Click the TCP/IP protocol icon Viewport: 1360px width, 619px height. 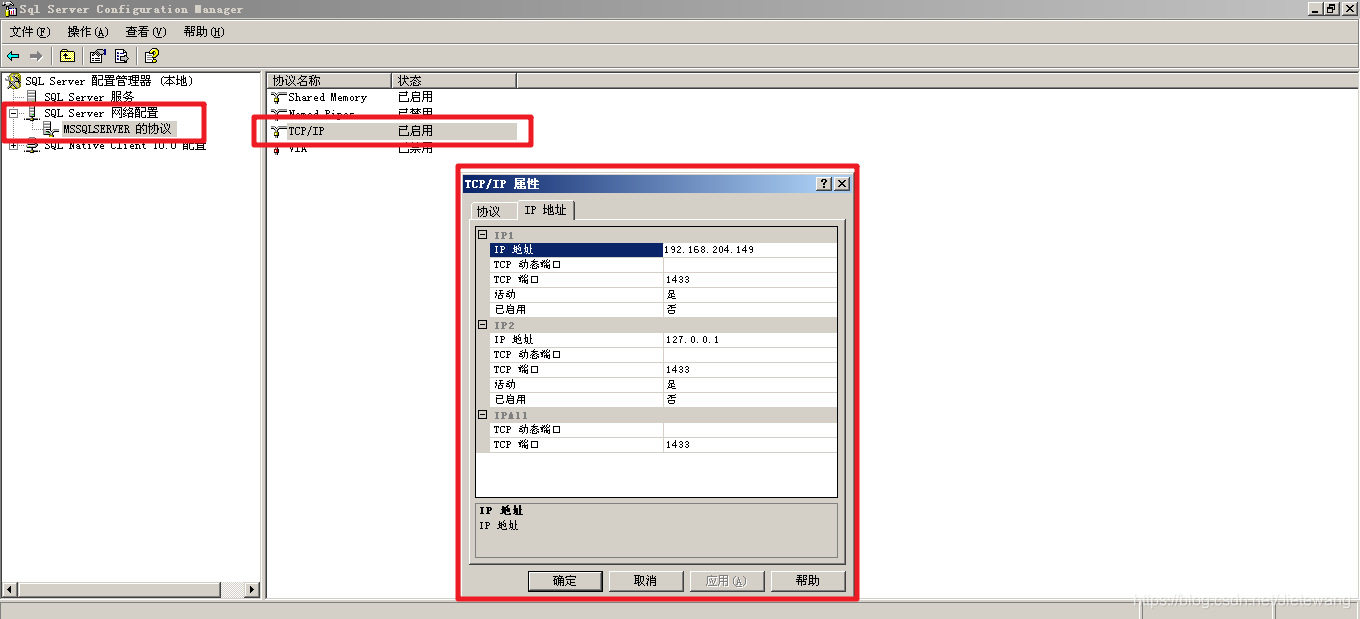279,131
